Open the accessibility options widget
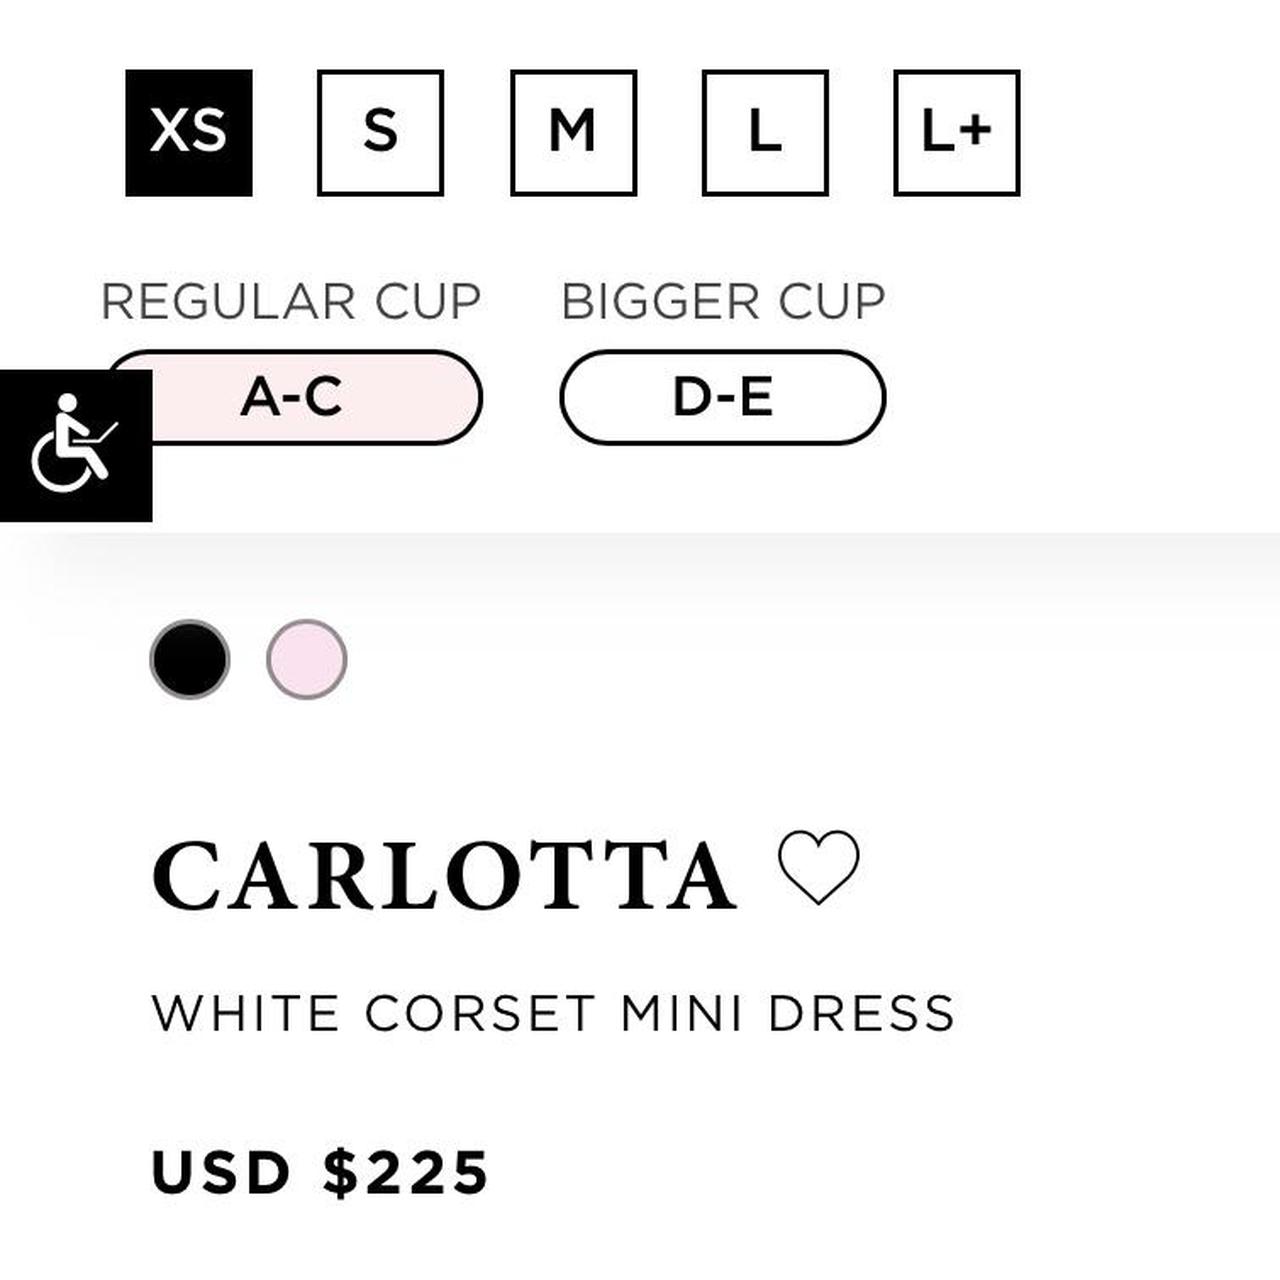Screen dimensions: 1280x1280 (x=75, y=446)
